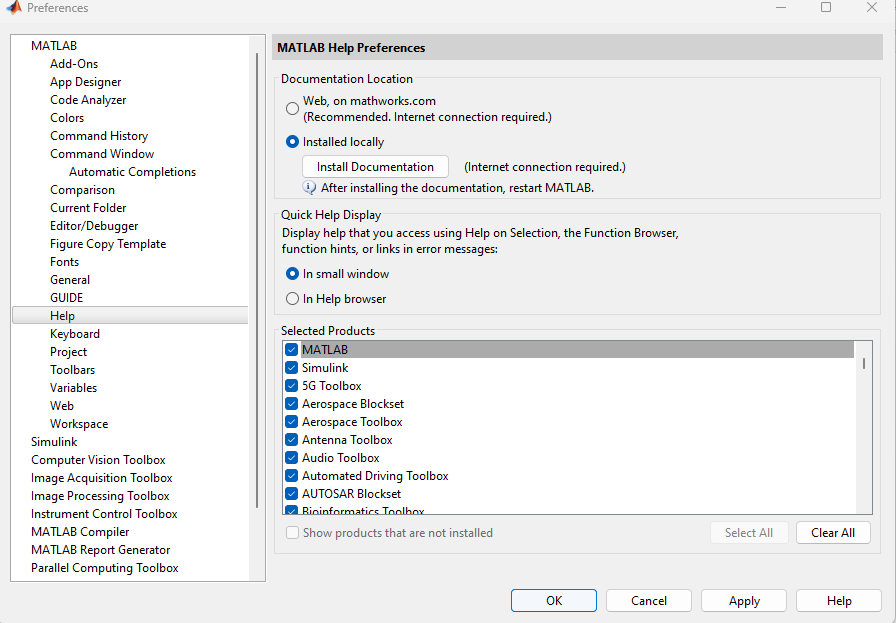Uncheck the 5G Toolbox checkbox
This screenshot has height=623, width=896.
point(291,386)
